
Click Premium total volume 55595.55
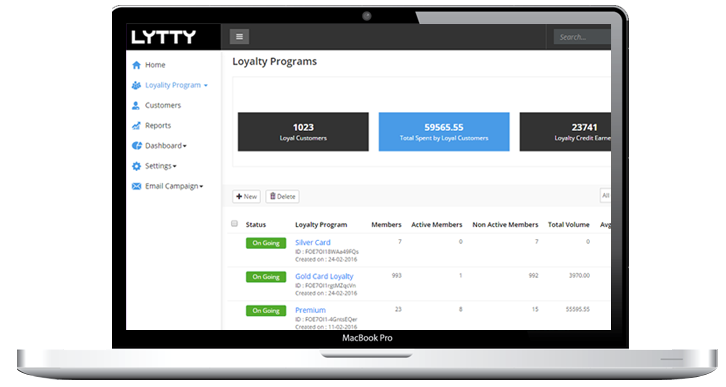point(577,309)
